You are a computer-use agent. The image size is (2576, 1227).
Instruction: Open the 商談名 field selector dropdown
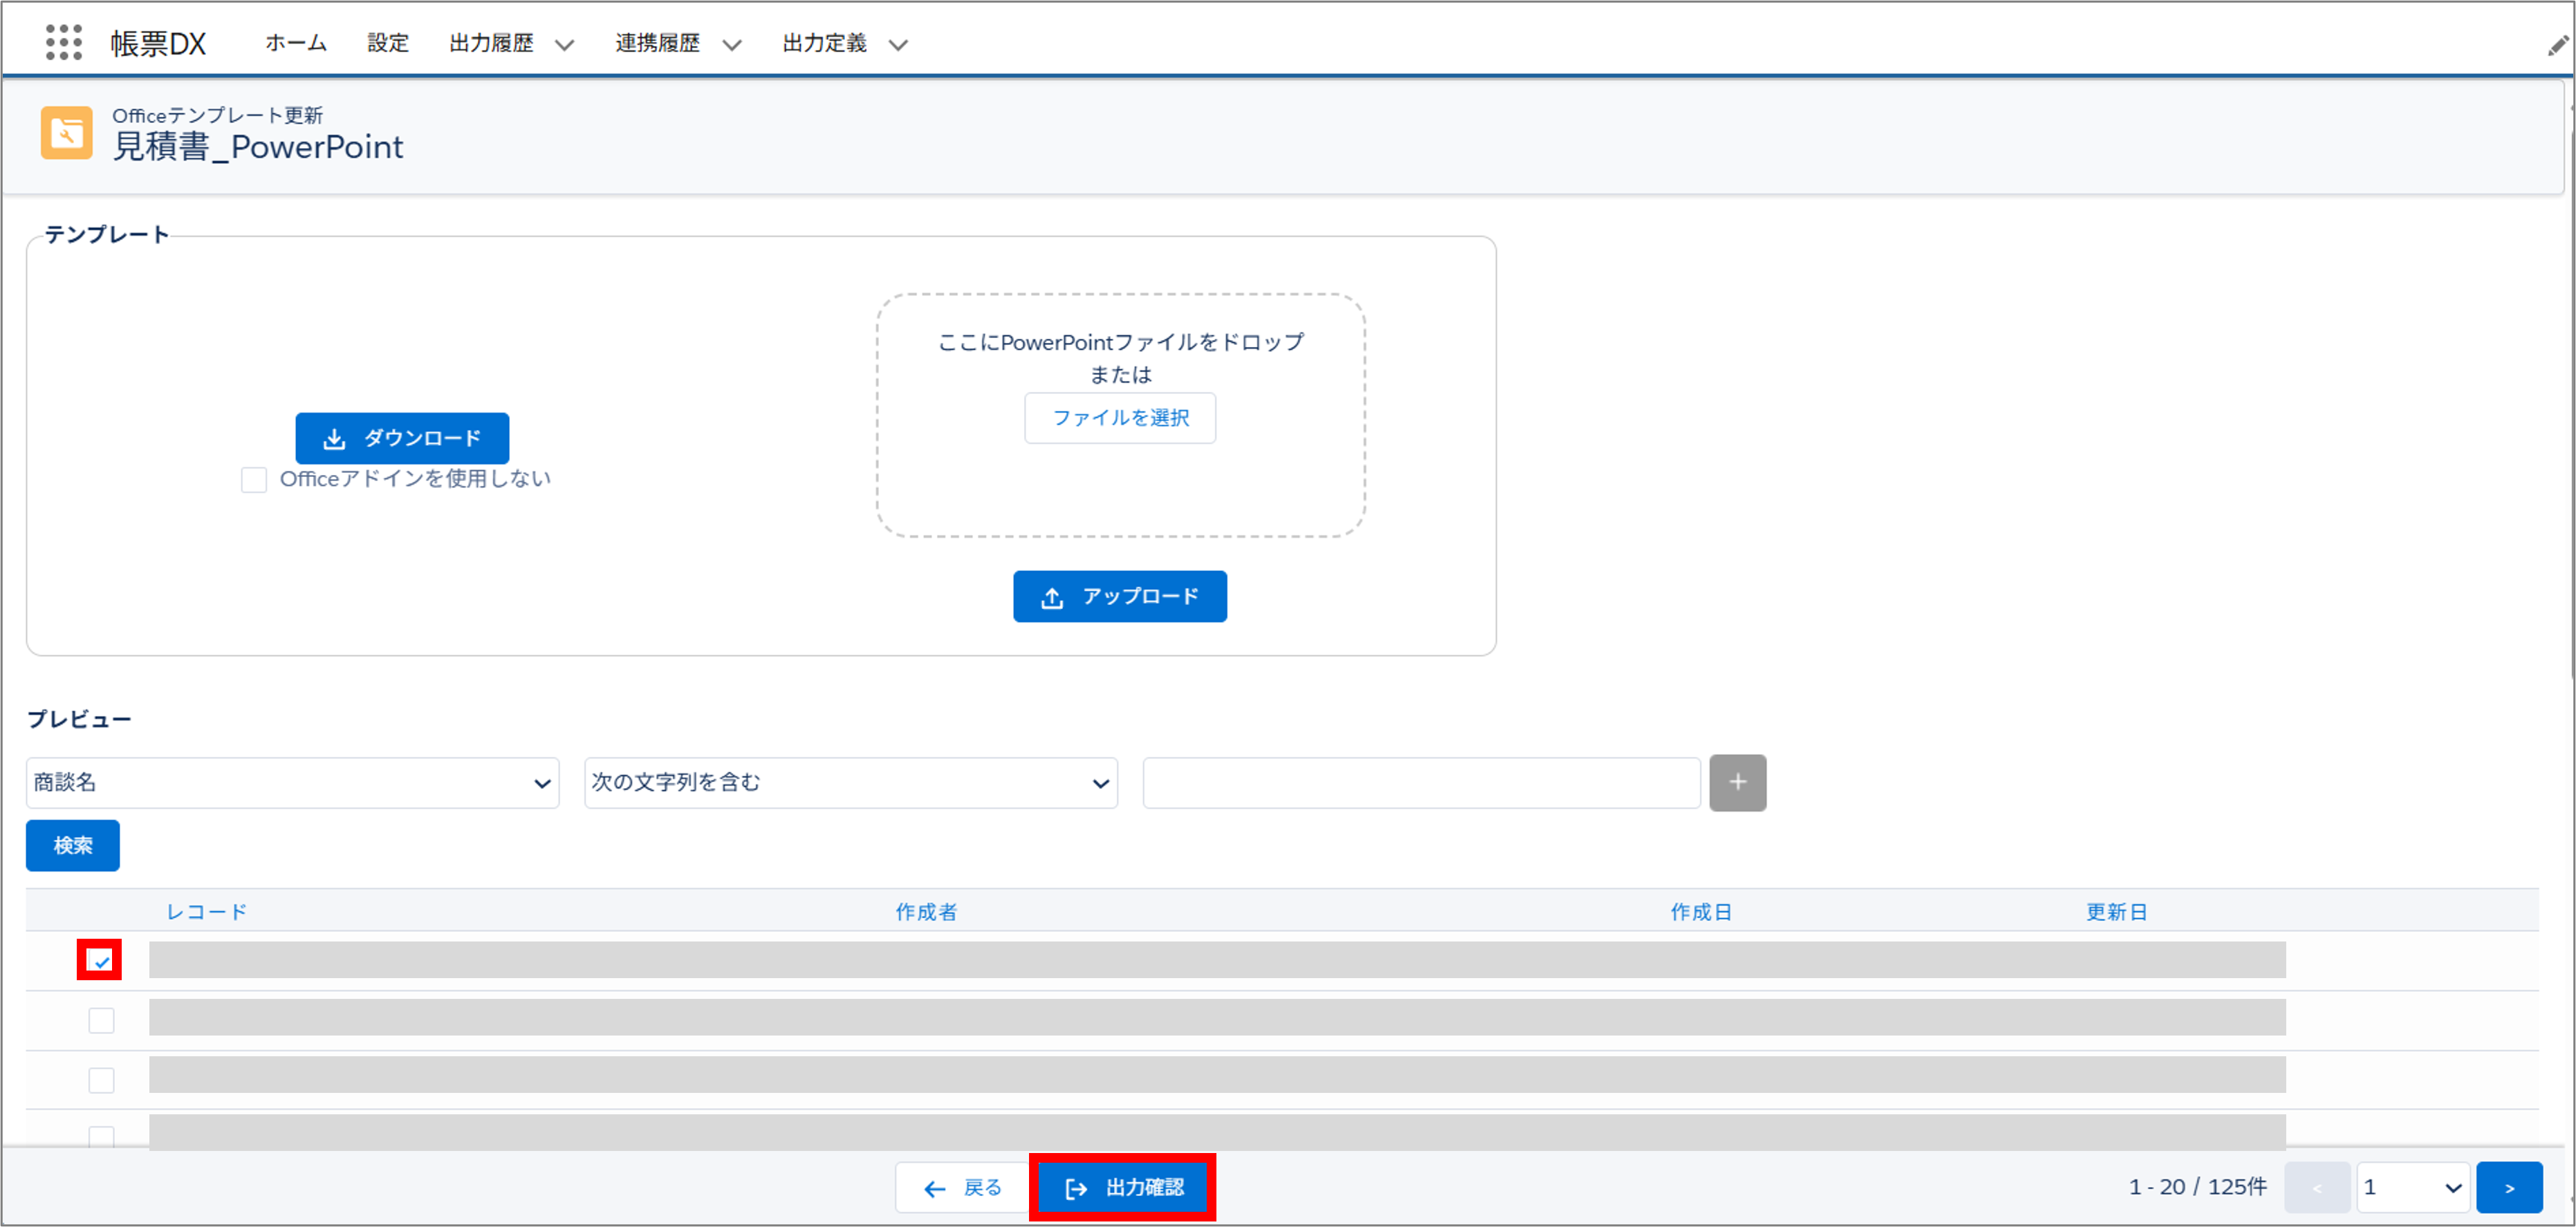tap(292, 782)
